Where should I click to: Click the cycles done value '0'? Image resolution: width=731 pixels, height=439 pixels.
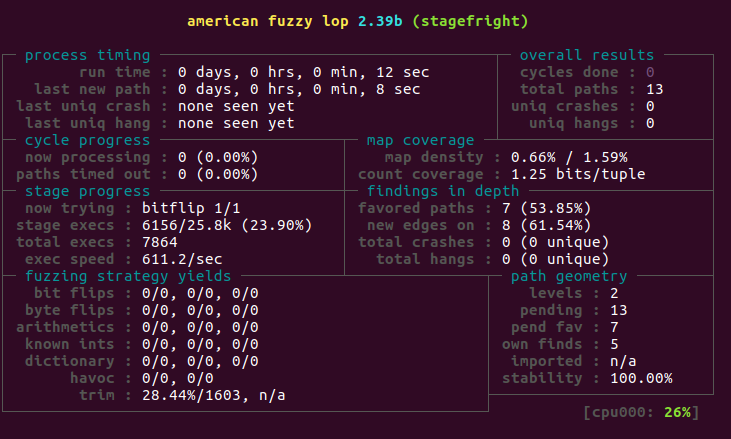[650, 72]
